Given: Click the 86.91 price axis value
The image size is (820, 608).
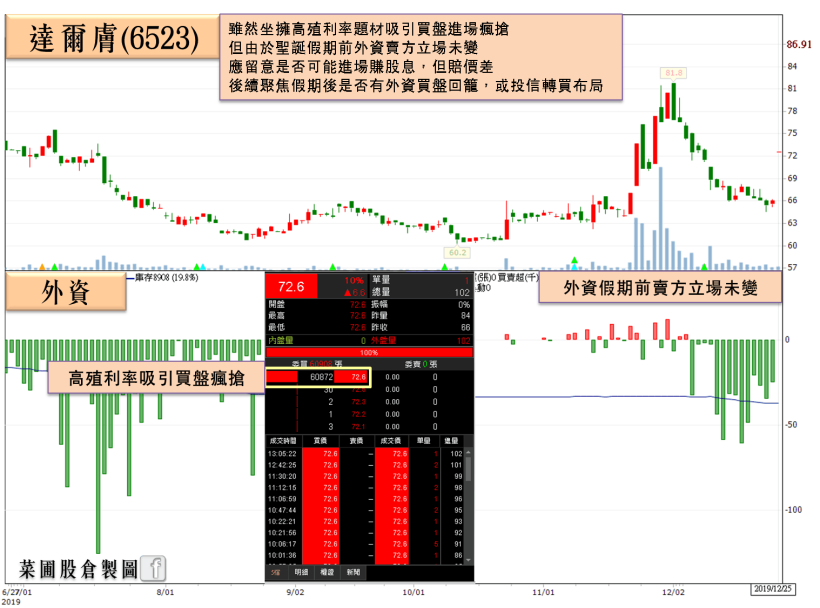Looking at the screenshot, I should click(799, 44).
